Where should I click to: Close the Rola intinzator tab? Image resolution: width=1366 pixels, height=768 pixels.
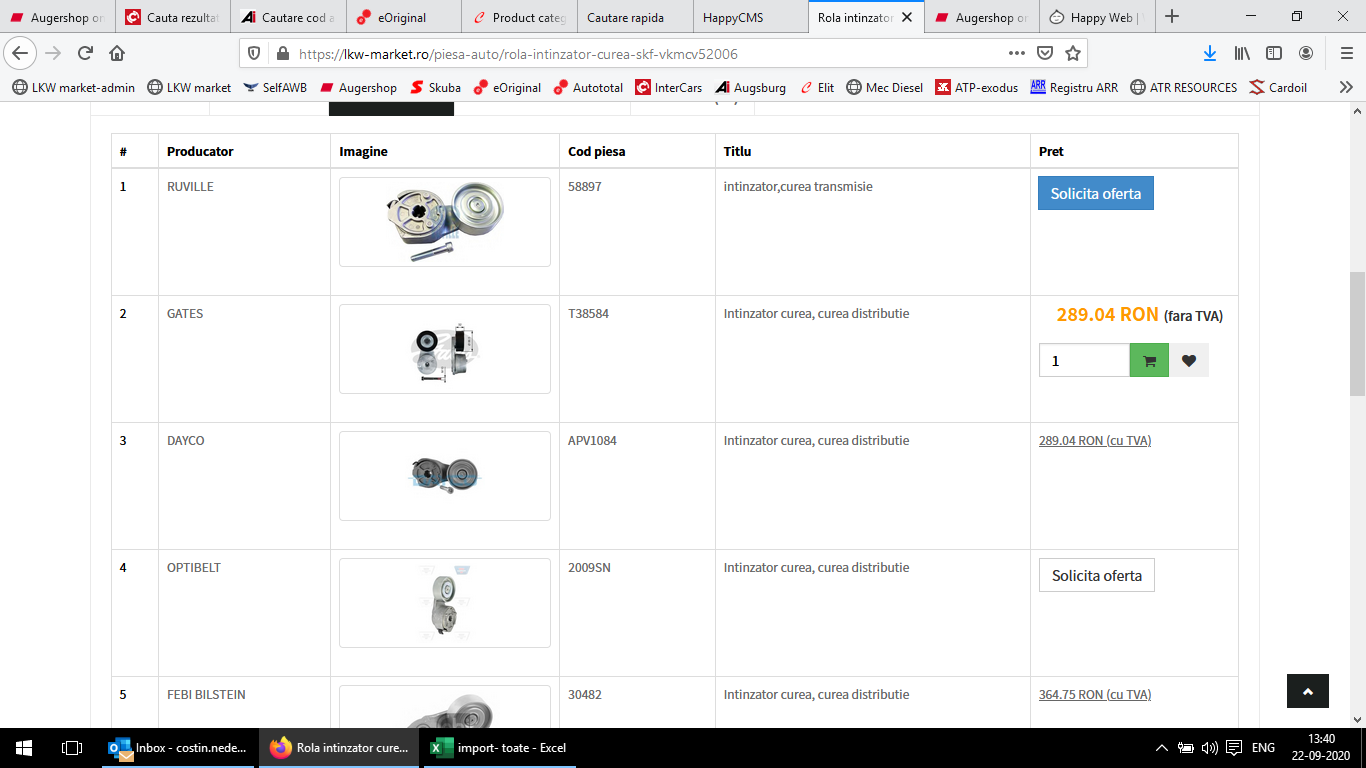[x=907, y=17]
